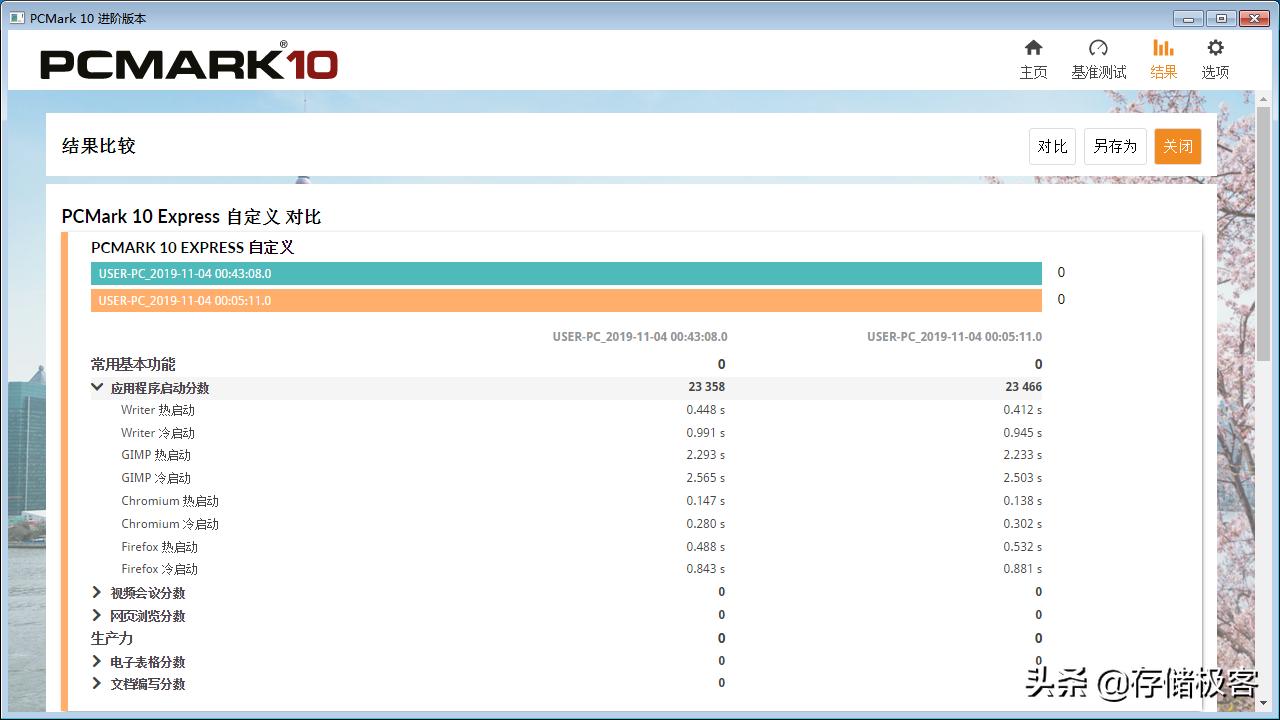Click the USER-PC 00:05:11.0 column header

click(x=954, y=337)
